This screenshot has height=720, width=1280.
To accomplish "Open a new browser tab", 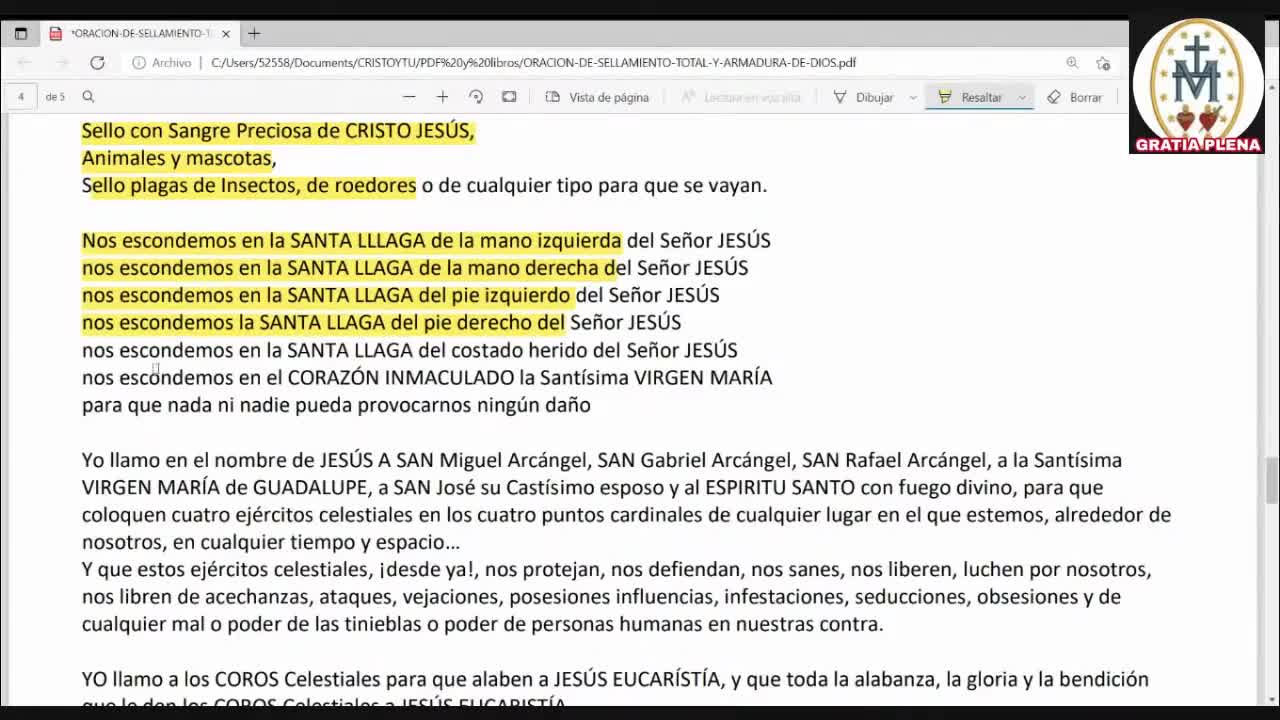I will pos(254,33).
